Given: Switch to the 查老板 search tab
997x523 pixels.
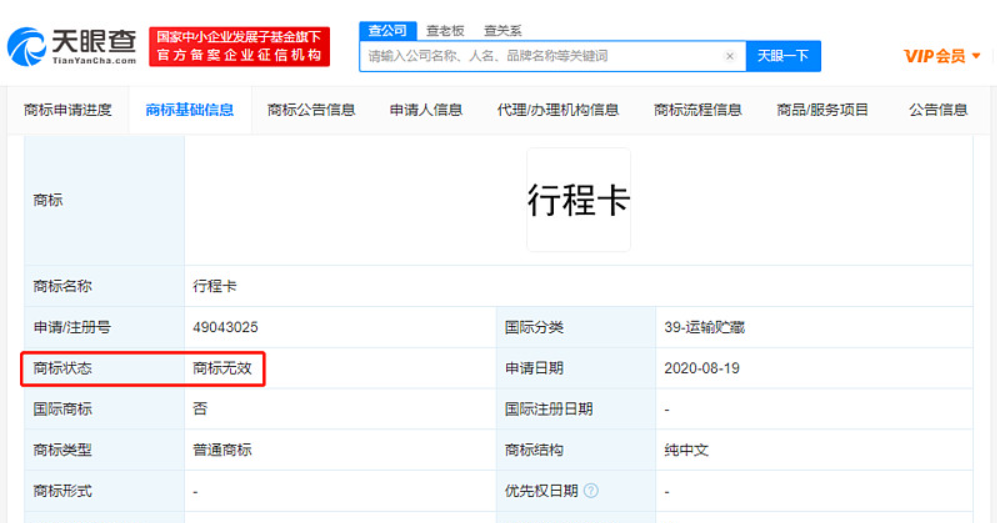Looking at the screenshot, I should coord(444,31).
